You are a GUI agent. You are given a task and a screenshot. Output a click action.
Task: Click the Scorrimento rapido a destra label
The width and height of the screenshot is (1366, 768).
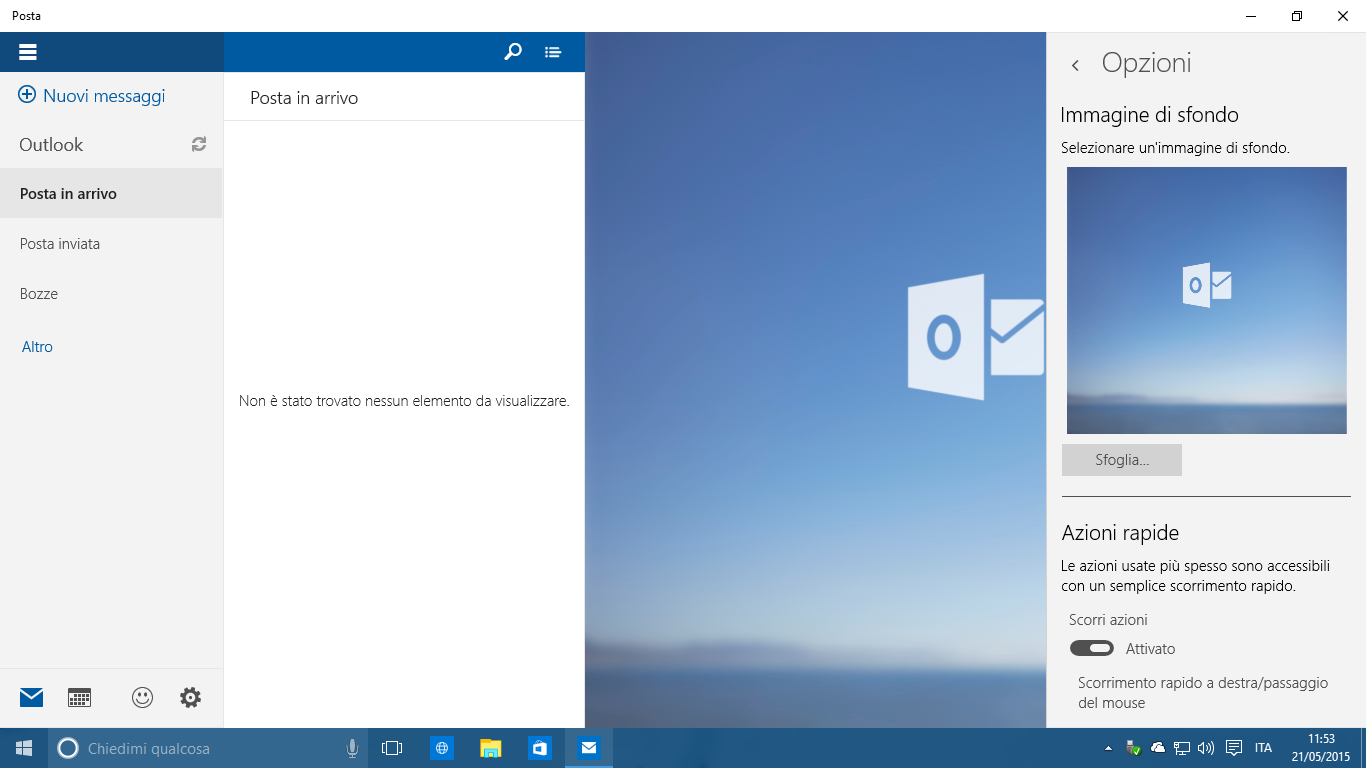point(1203,692)
